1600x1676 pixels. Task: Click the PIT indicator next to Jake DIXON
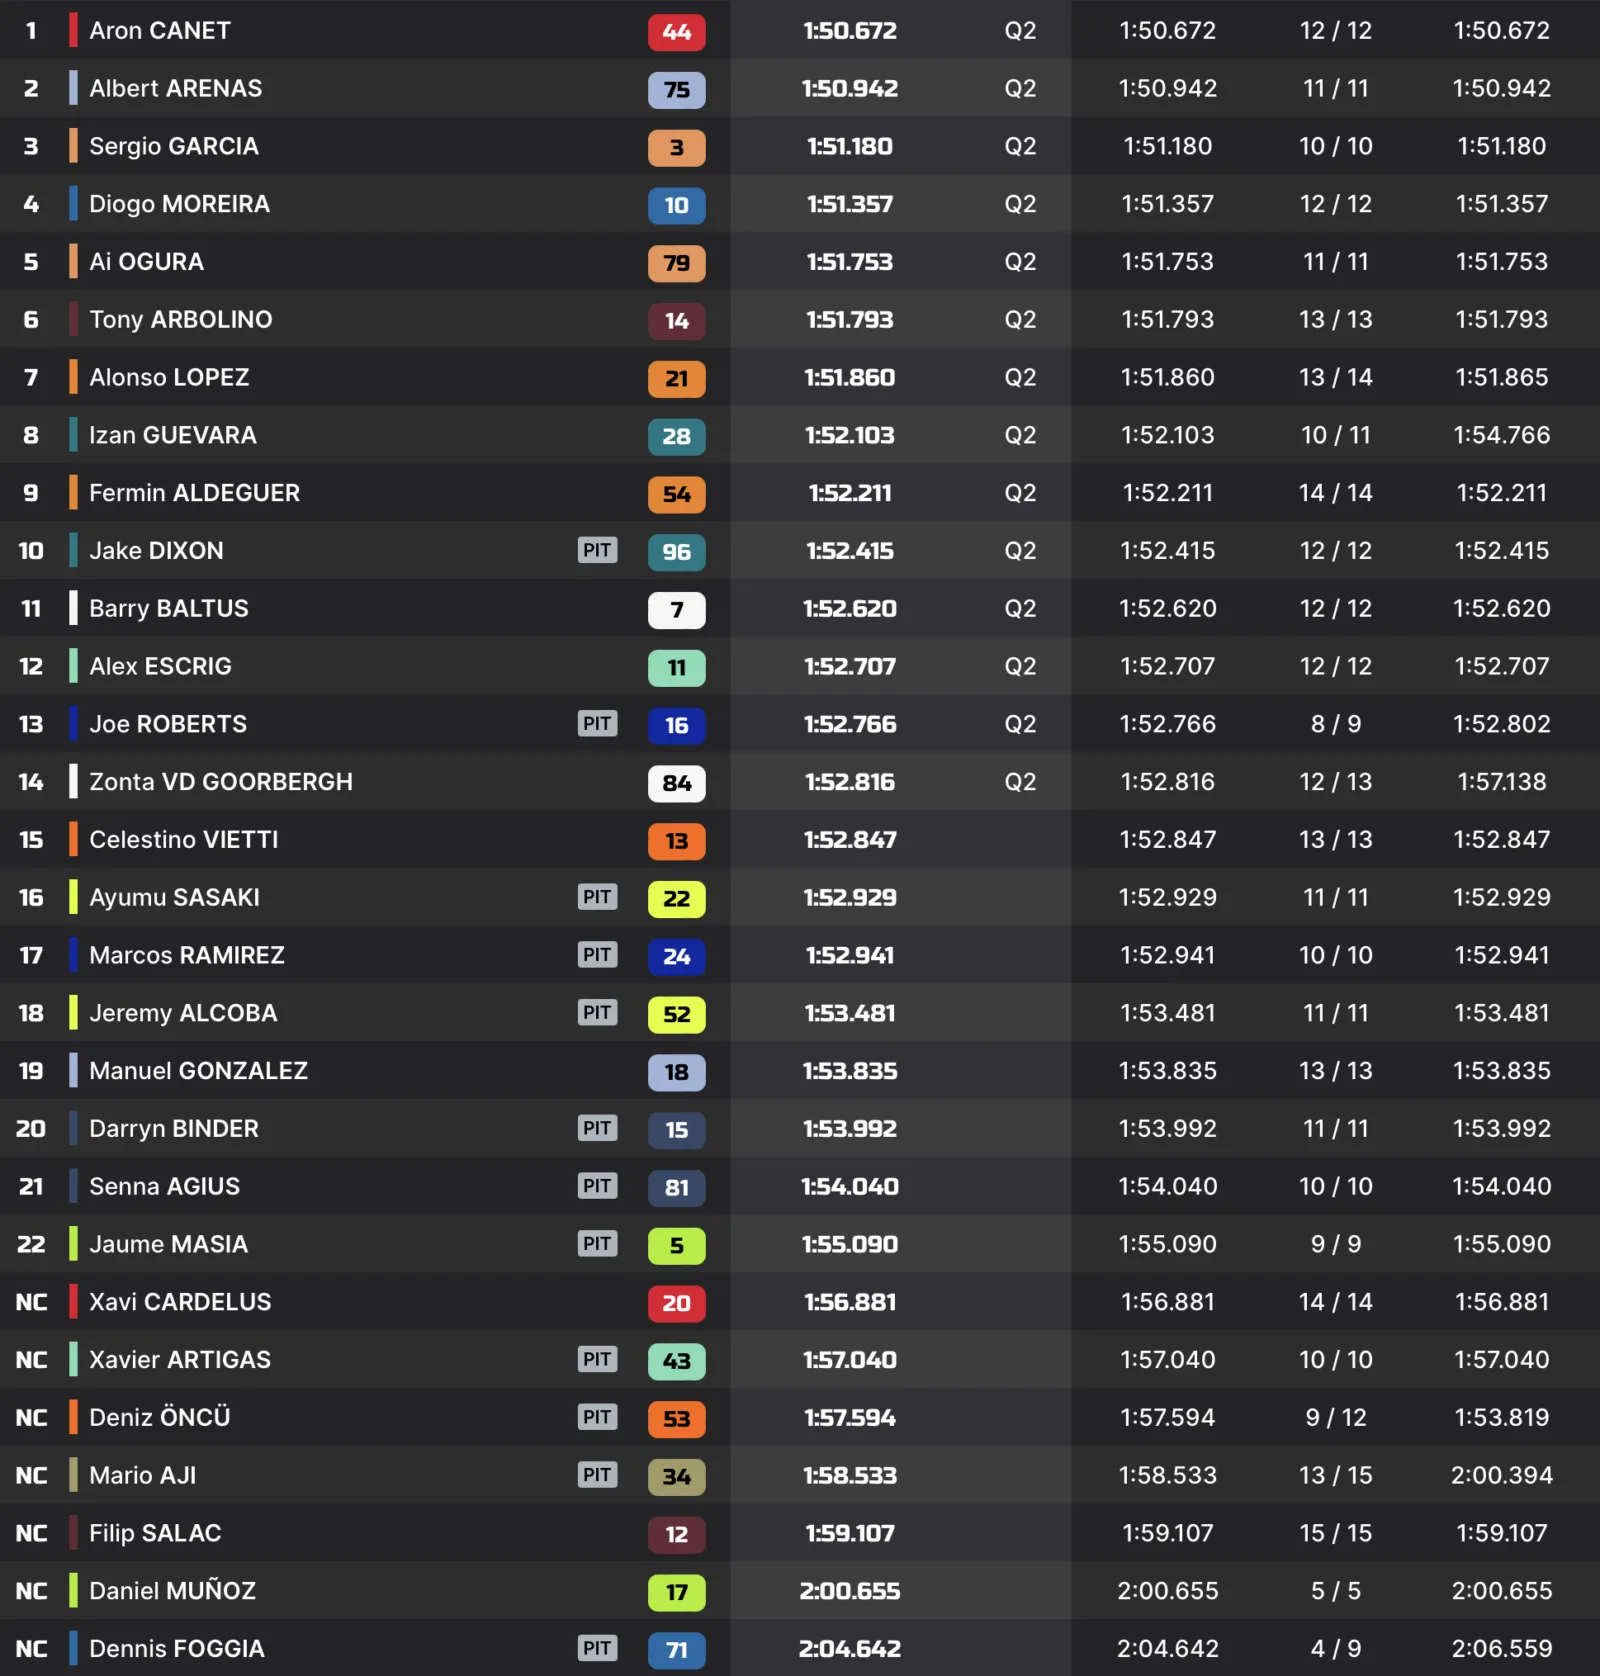point(597,550)
